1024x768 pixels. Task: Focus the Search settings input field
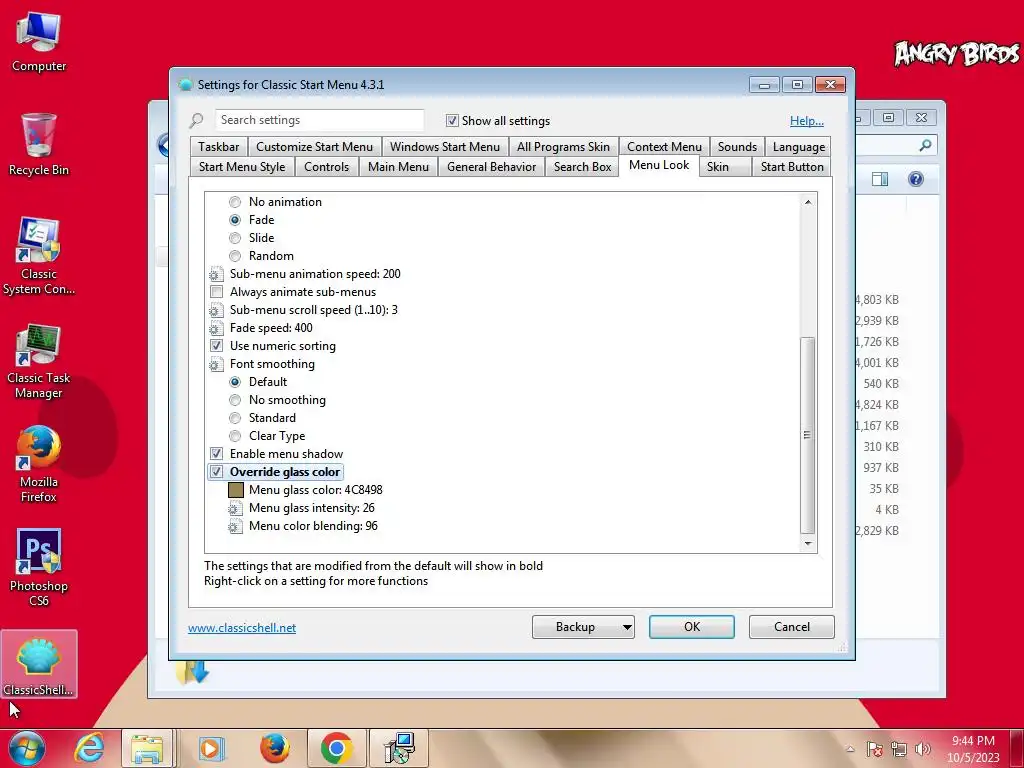click(x=319, y=120)
